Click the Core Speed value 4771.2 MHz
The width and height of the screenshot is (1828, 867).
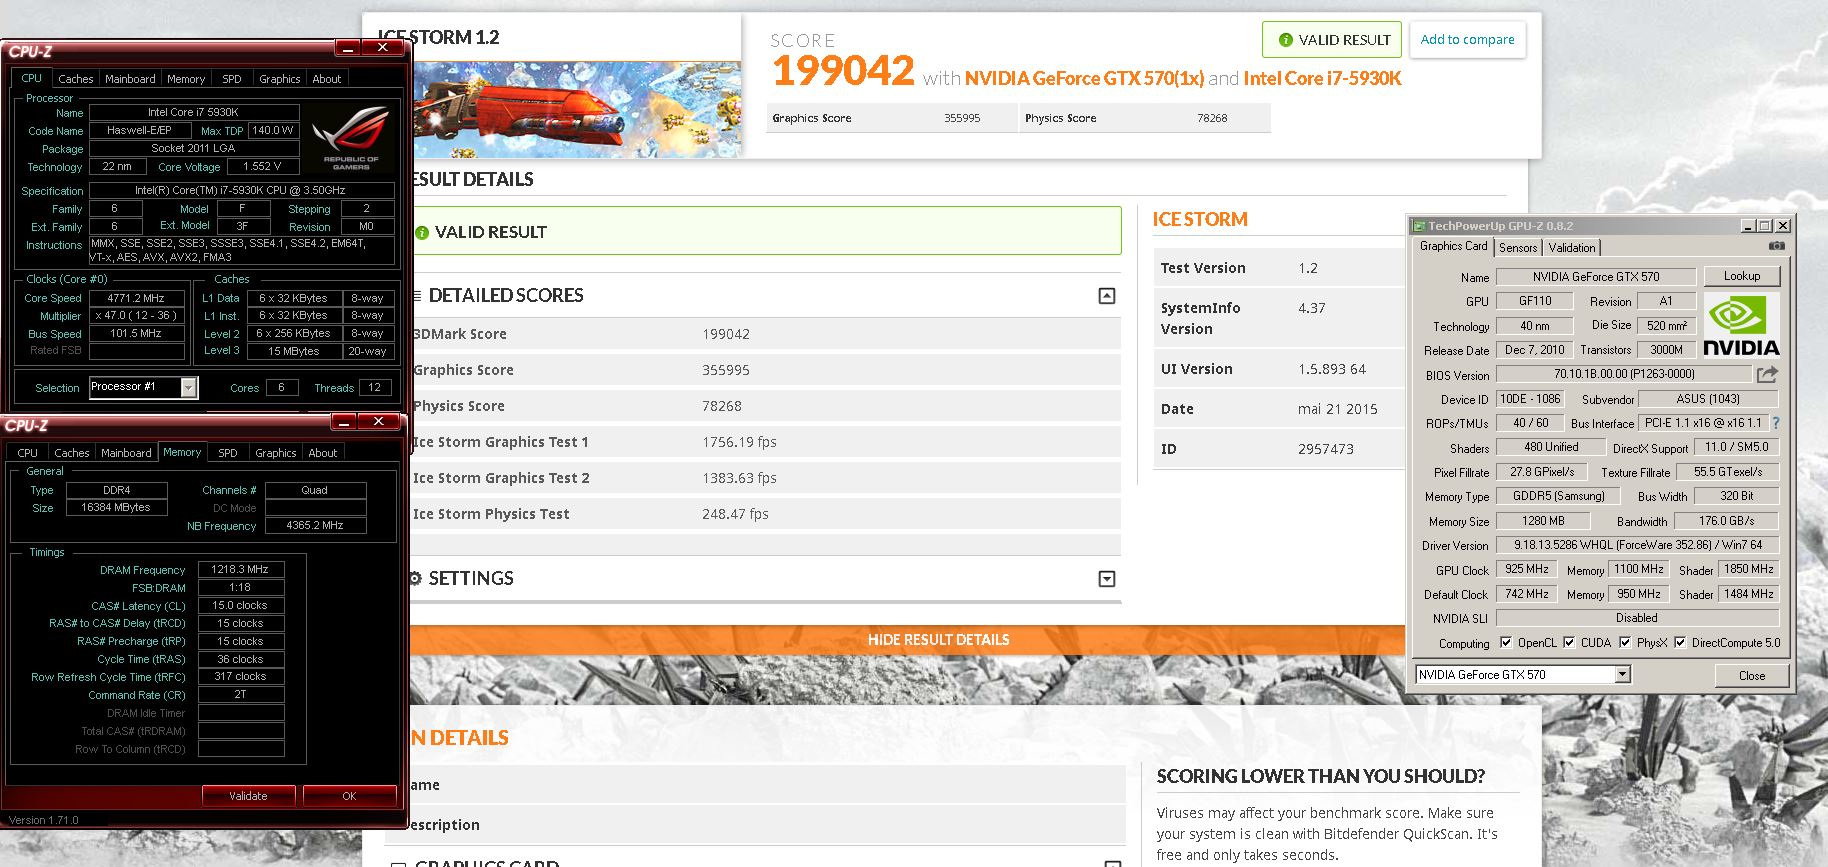[x=136, y=298]
